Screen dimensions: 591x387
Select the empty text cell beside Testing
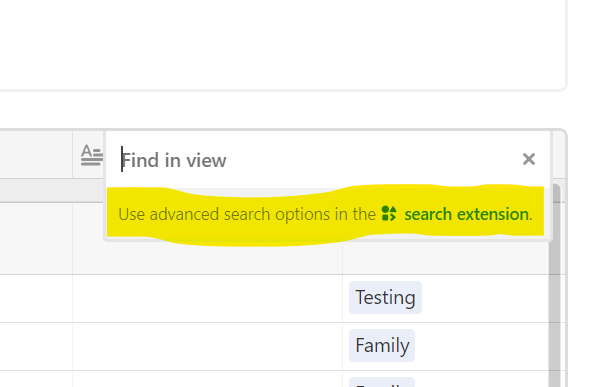coord(207,298)
